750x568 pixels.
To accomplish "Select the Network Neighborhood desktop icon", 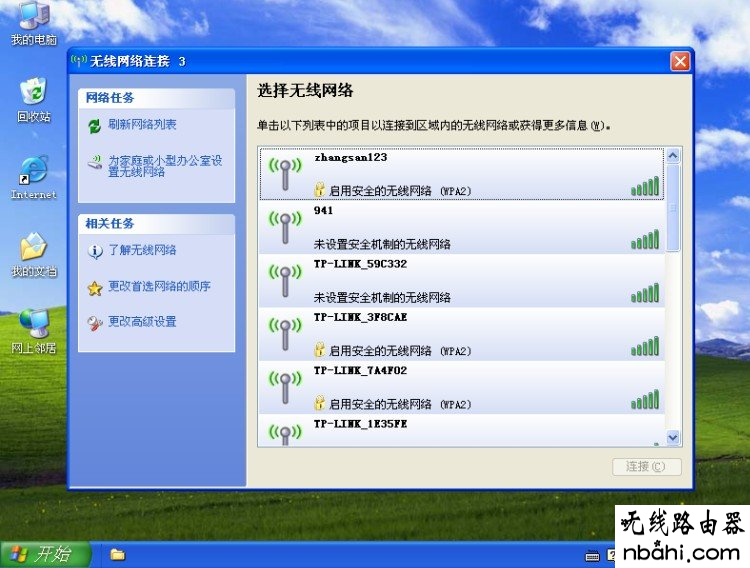I will (x=33, y=331).
